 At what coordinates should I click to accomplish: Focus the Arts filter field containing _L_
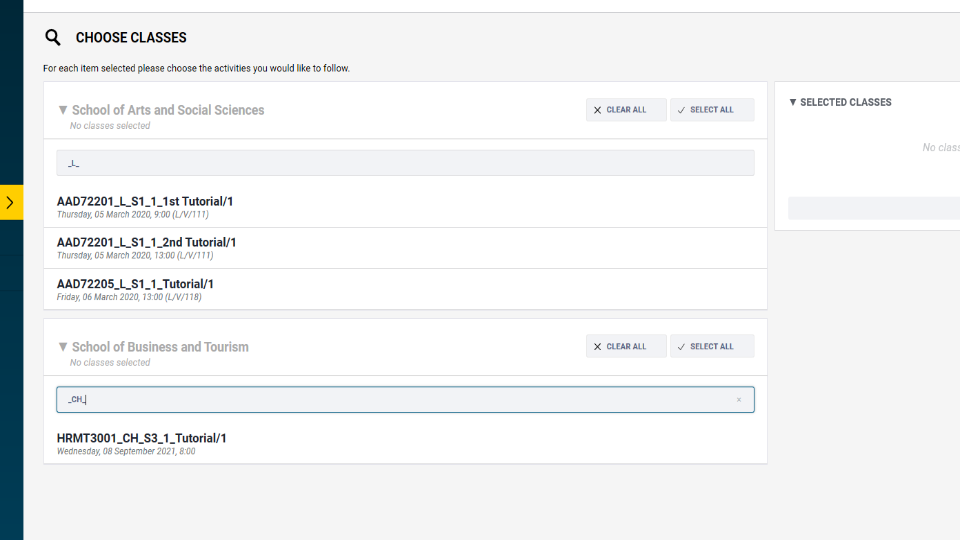(x=405, y=163)
